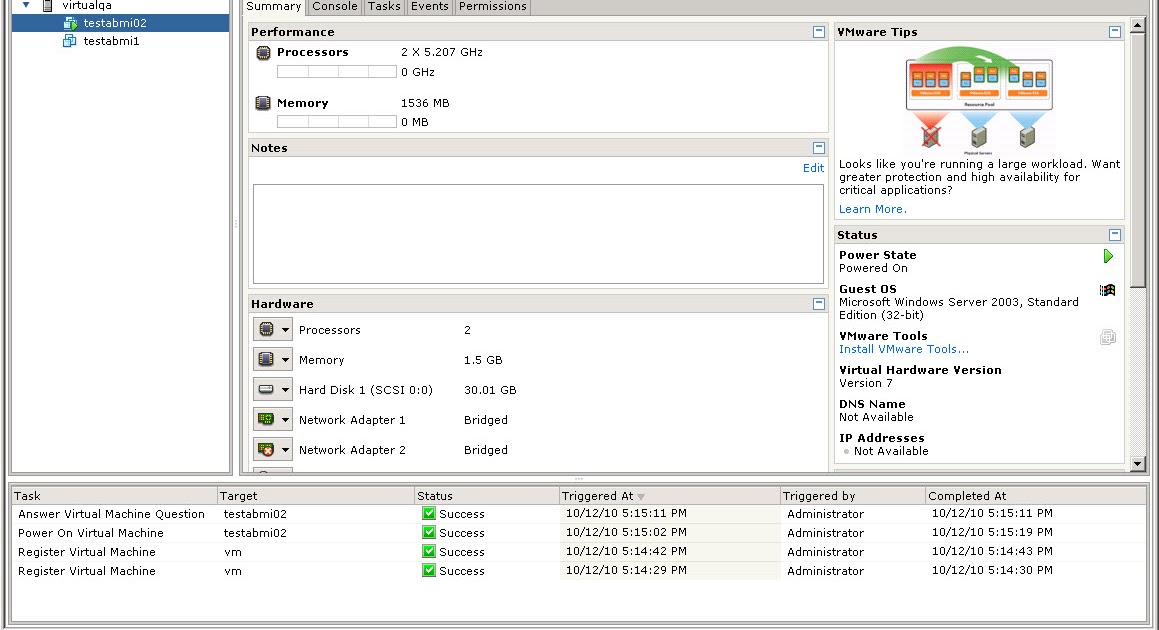1159x630 pixels.
Task: Click the Memory chip icon in Performance
Action: click(x=263, y=103)
